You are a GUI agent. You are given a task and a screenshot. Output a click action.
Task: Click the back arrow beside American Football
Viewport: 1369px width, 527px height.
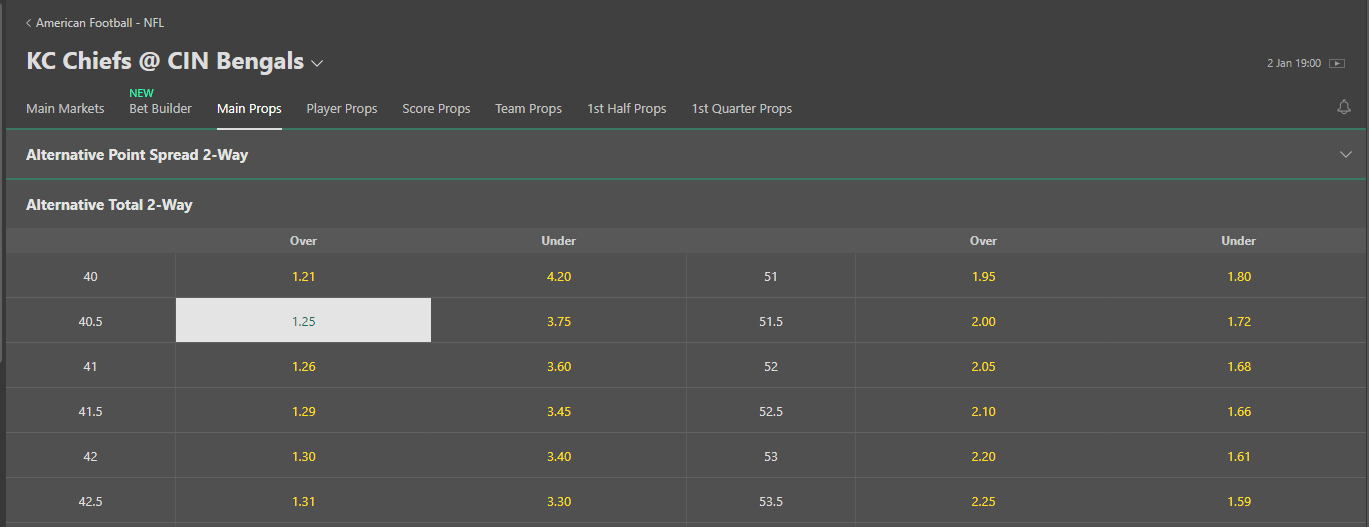[x=28, y=23]
